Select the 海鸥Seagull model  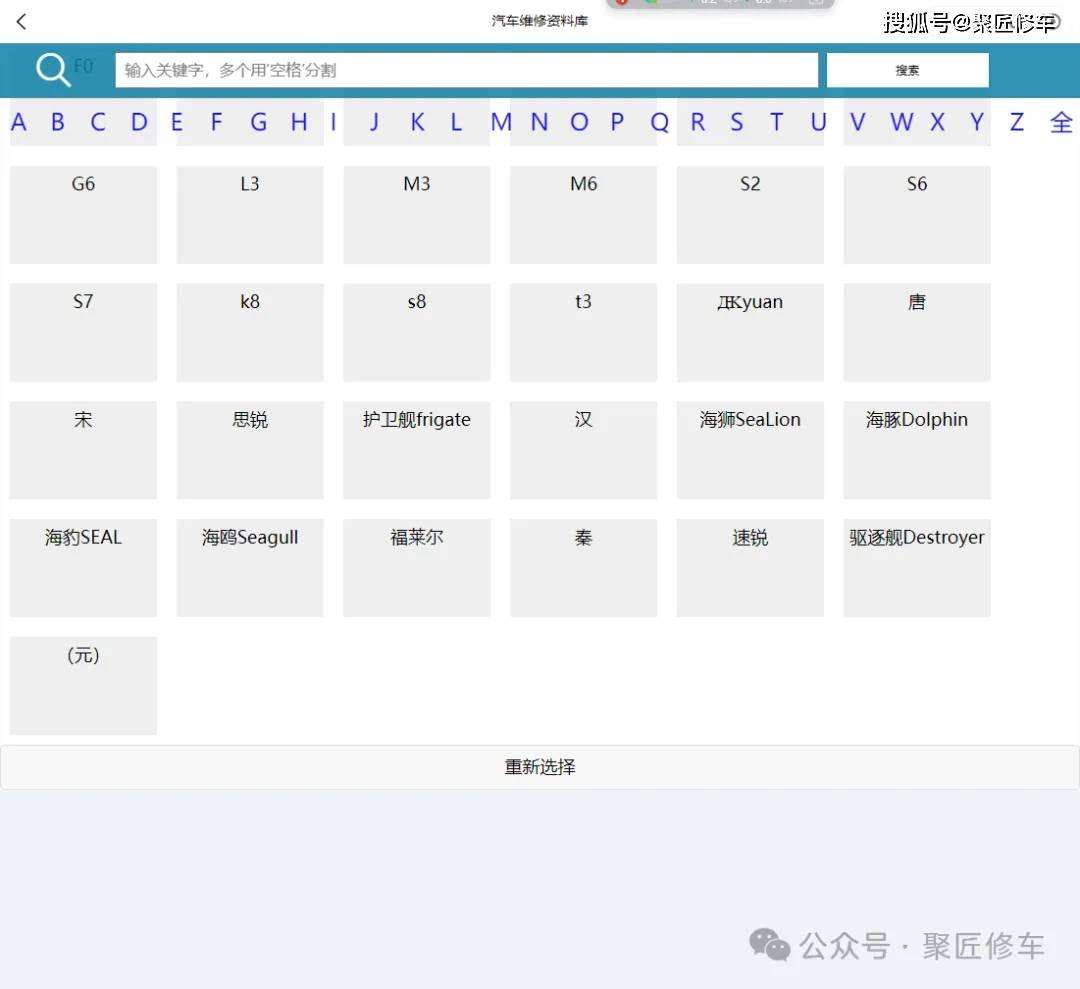click(249, 567)
